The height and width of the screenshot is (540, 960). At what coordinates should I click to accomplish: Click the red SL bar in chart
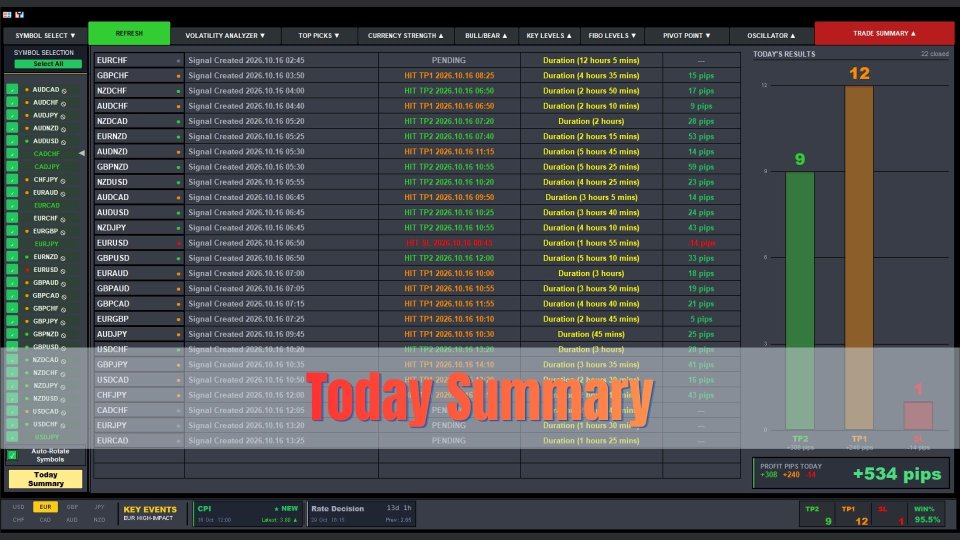click(x=918, y=416)
